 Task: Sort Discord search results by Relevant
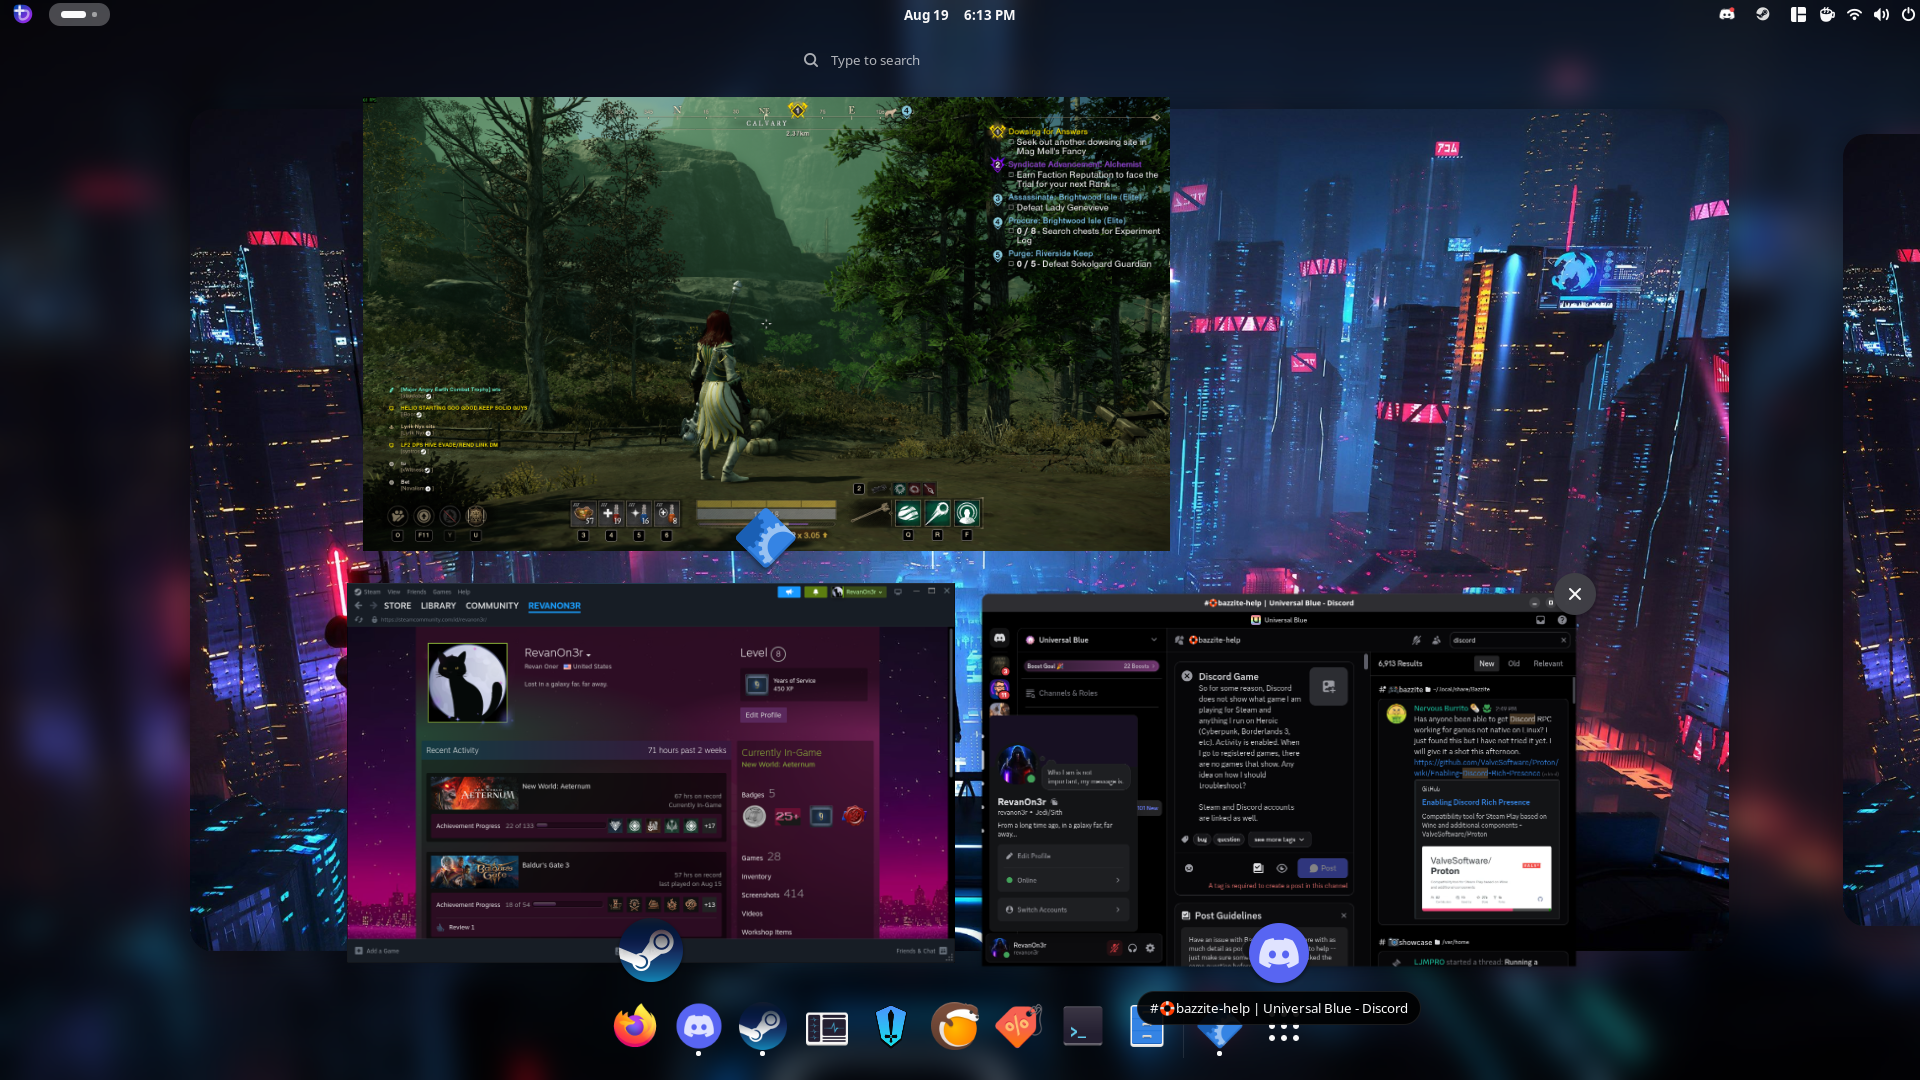[1548, 664]
